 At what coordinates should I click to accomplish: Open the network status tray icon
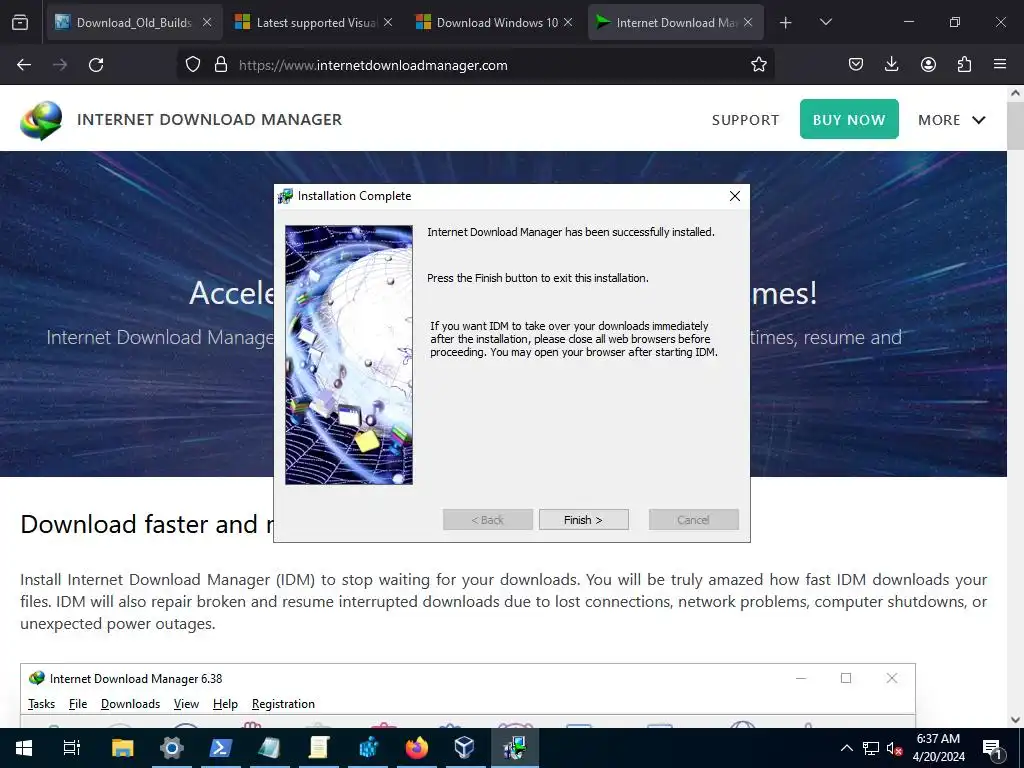pyautogui.click(x=871, y=748)
